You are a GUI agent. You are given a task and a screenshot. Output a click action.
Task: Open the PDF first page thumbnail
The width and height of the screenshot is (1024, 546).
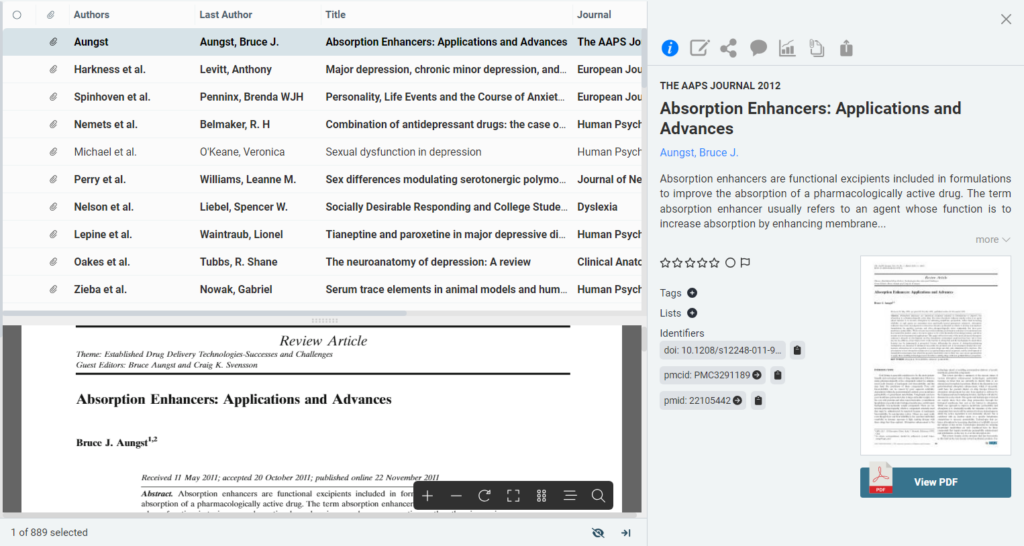pos(935,355)
